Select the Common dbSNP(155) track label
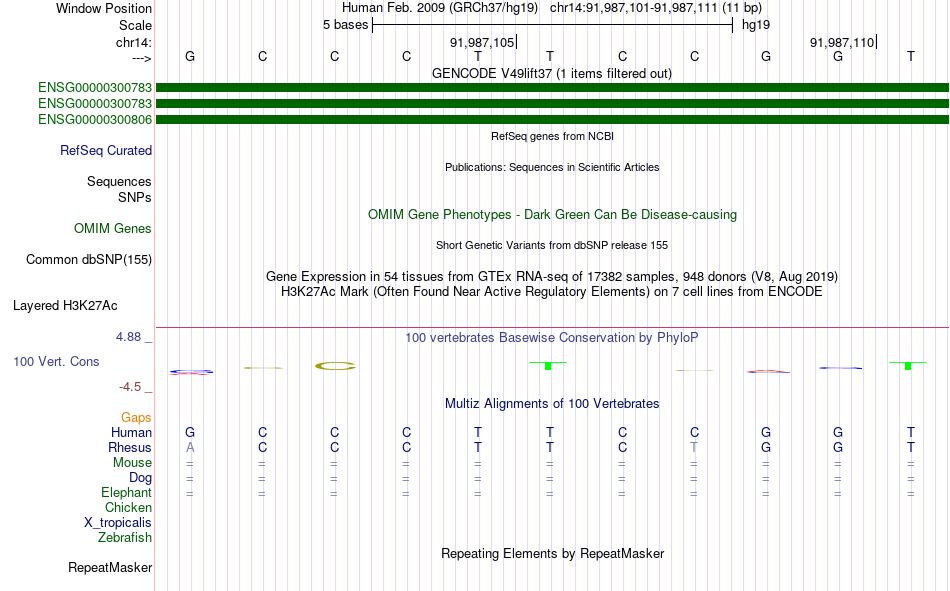Viewport: 950px width, 591px height. 88,259
